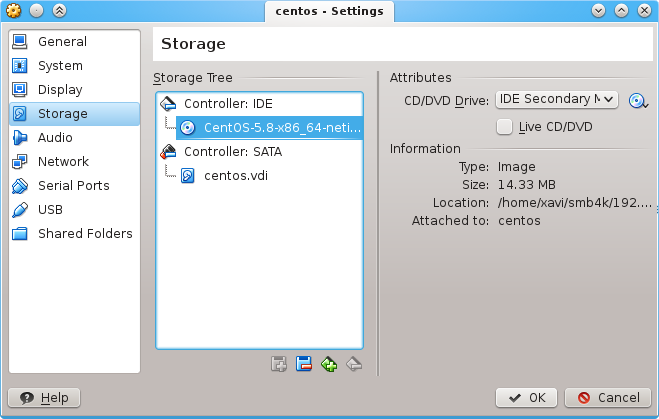Select the Controller: IDE icon row
The width and height of the screenshot is (659, 419).
[259, 104]
